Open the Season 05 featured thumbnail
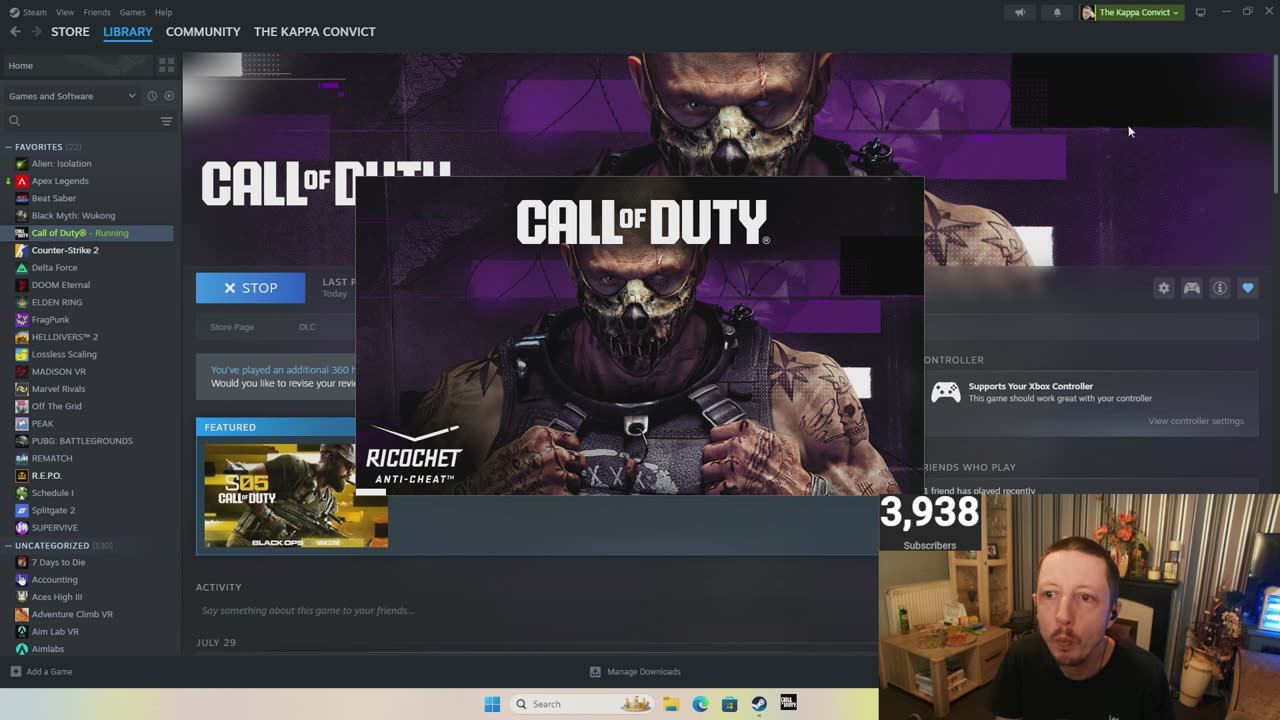 click(296, 495)
